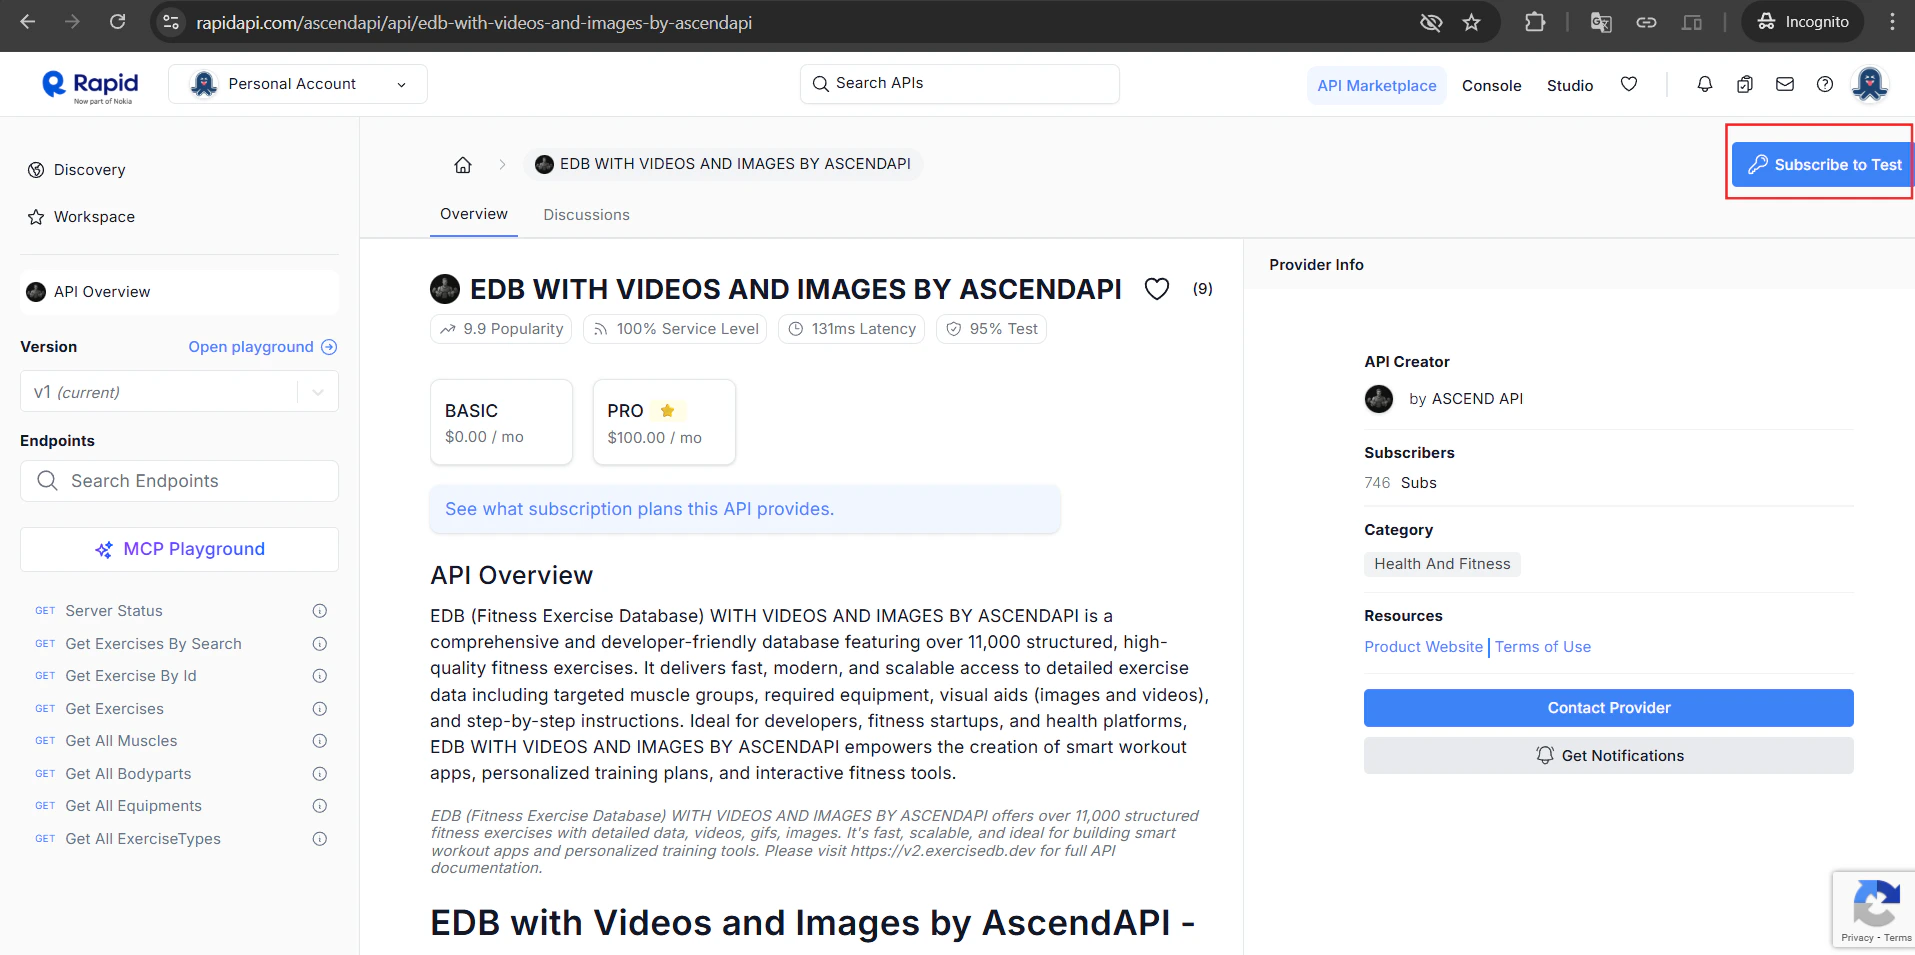The width and height of the screenshot is (1915, 955).
Task: Expand the v1 (current) version selector
Action: [179, 392]
